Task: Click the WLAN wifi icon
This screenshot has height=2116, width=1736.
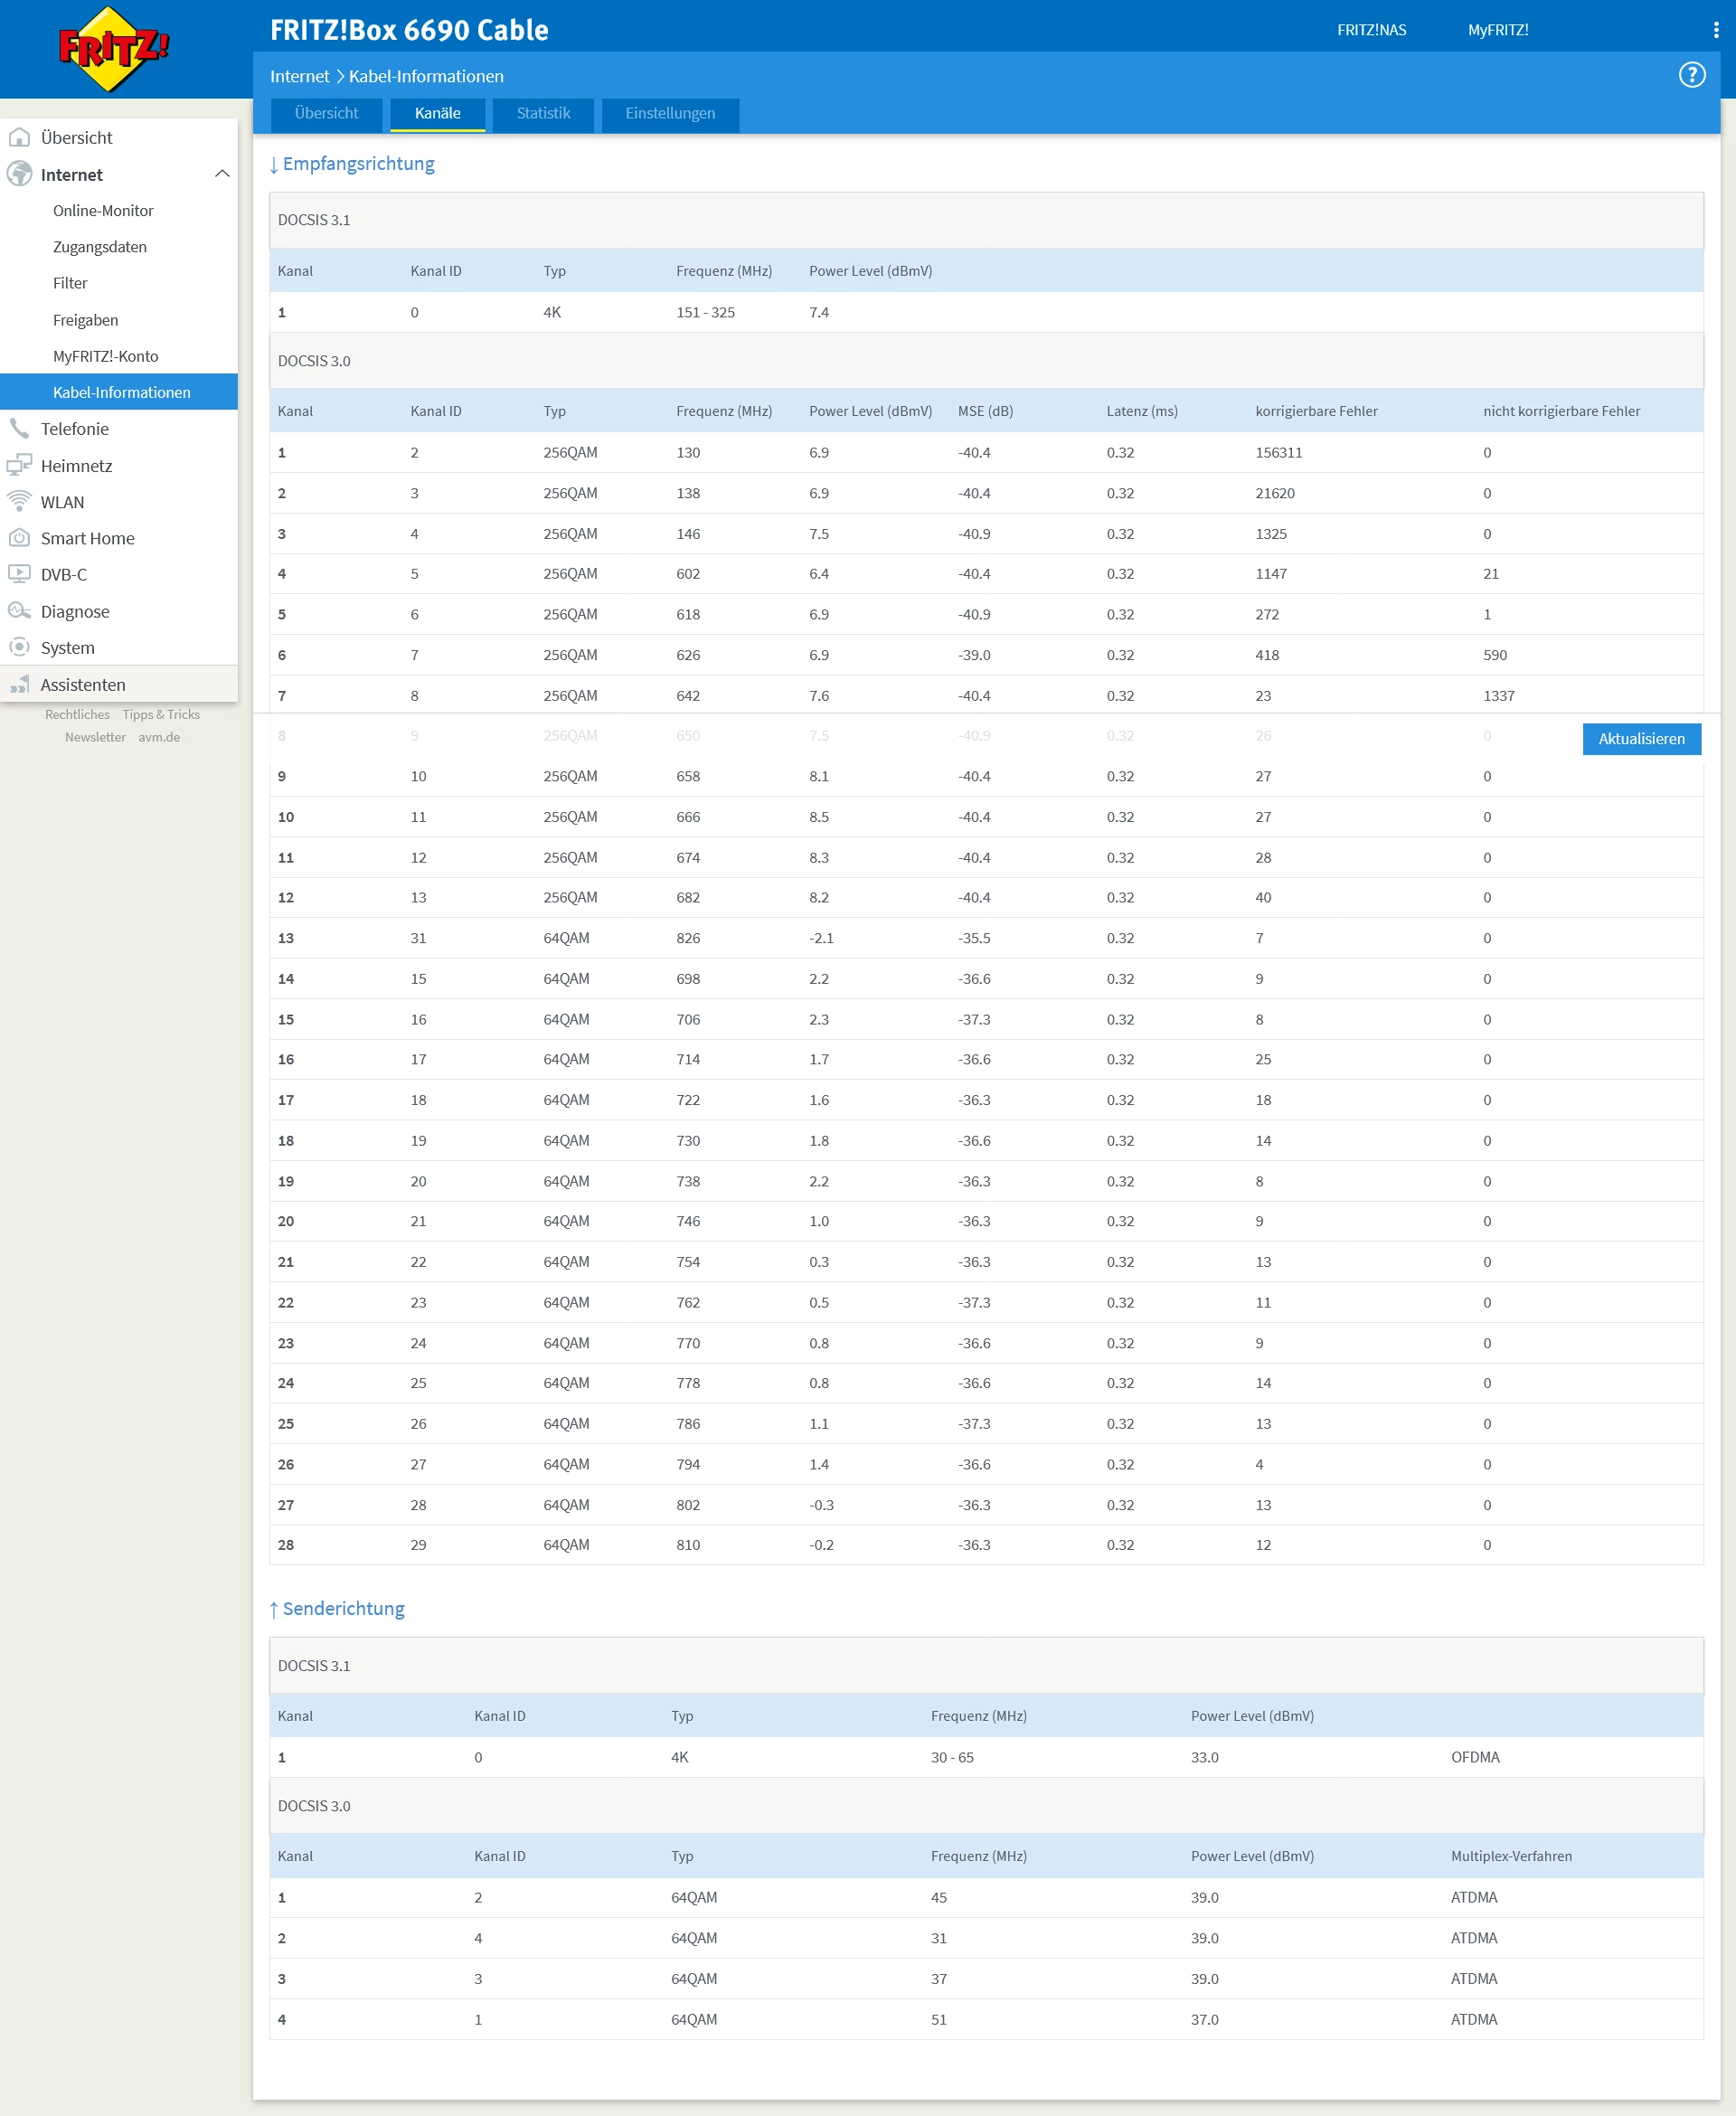Action: tap(19, 502)
